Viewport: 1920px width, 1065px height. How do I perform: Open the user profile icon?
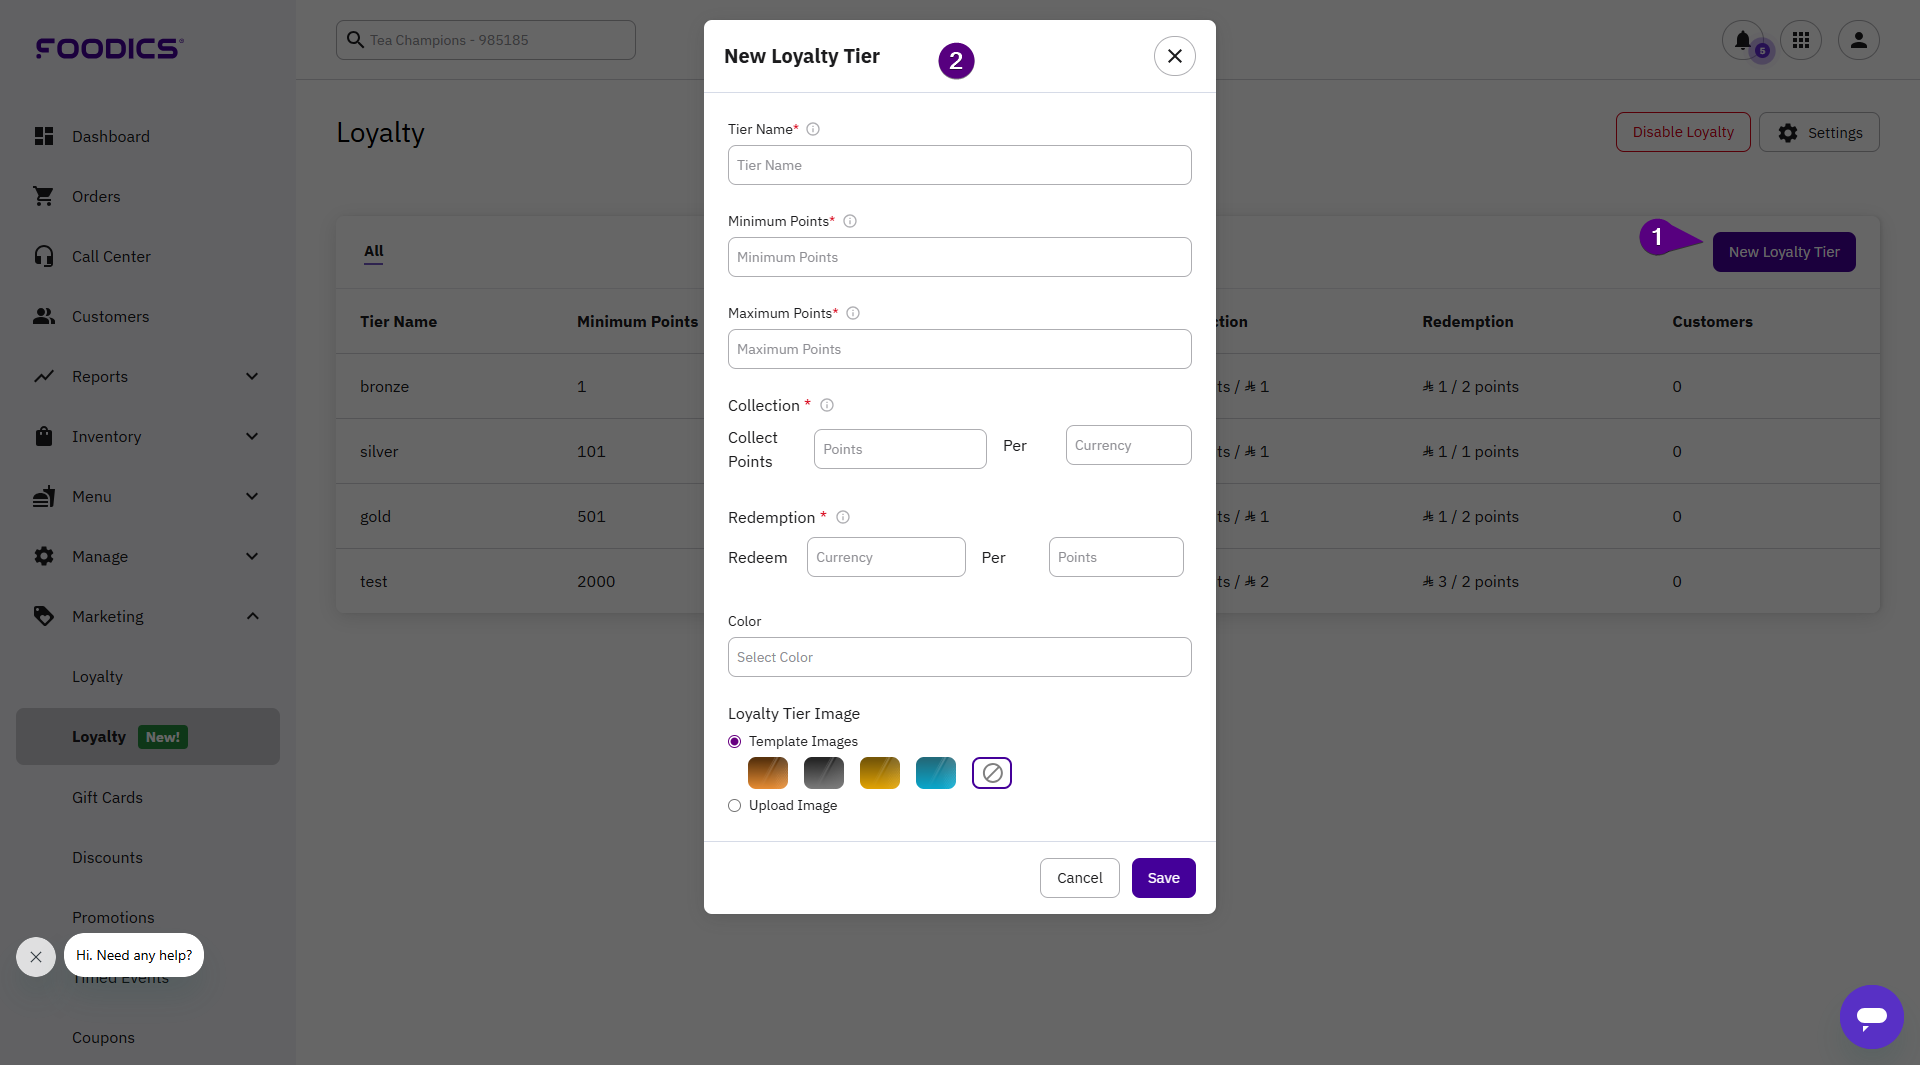coord(1858,41)
